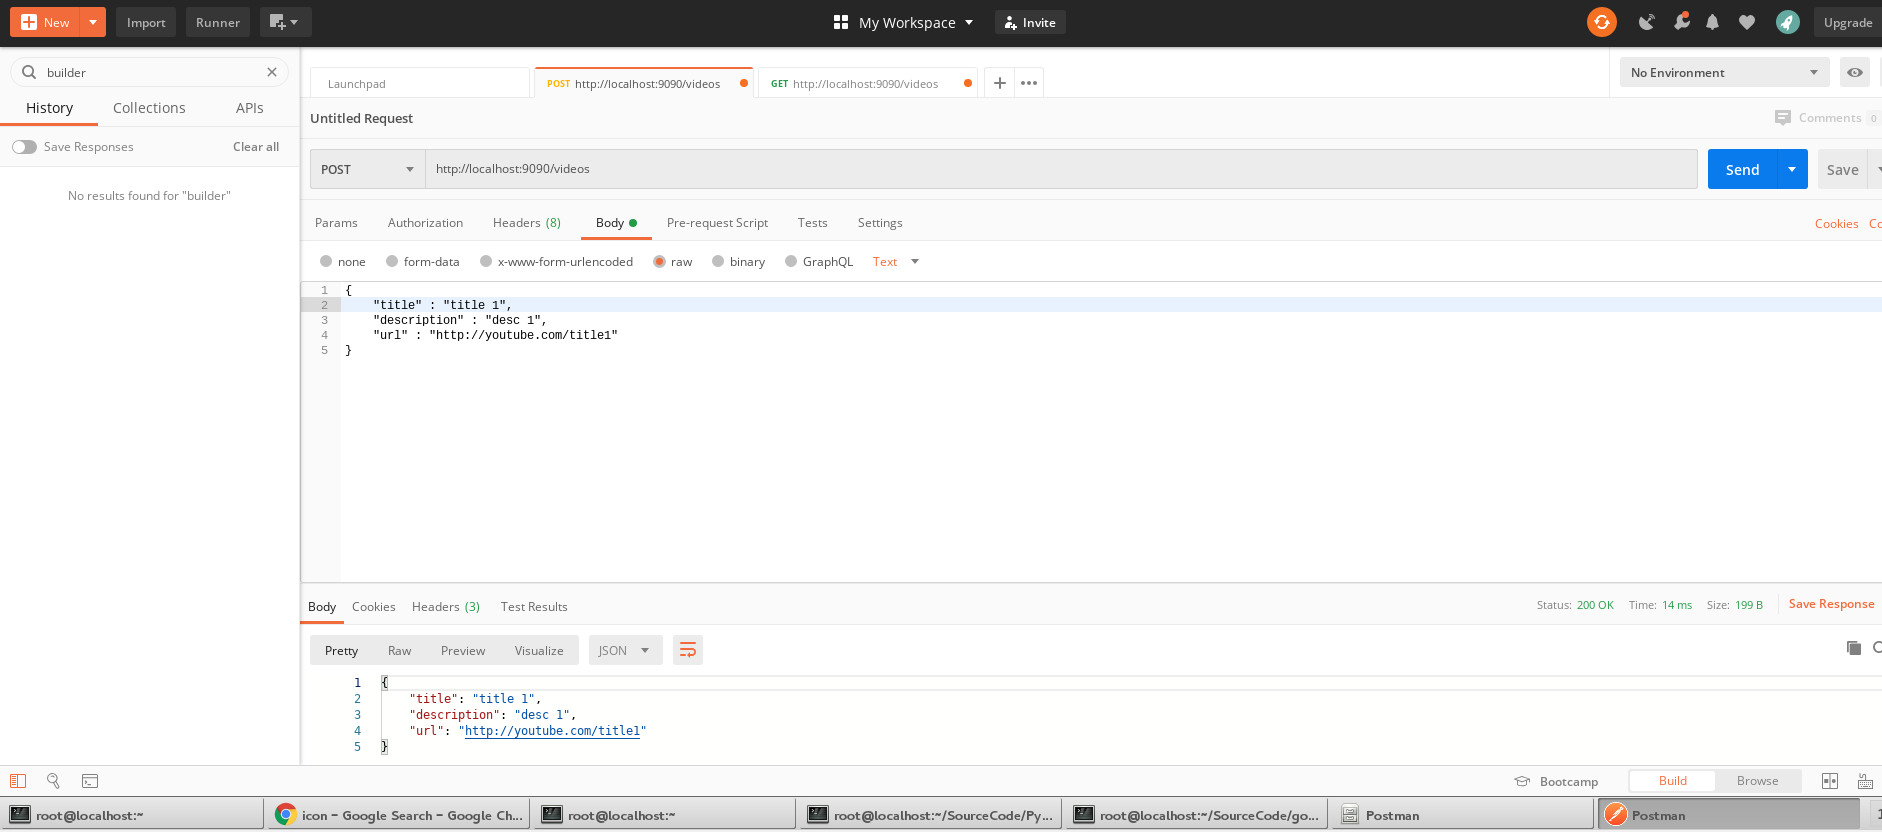The height and width of the screenshot is (832, 1882).
Task: Toggle the Save Responses switch
Action: [24, 147]
